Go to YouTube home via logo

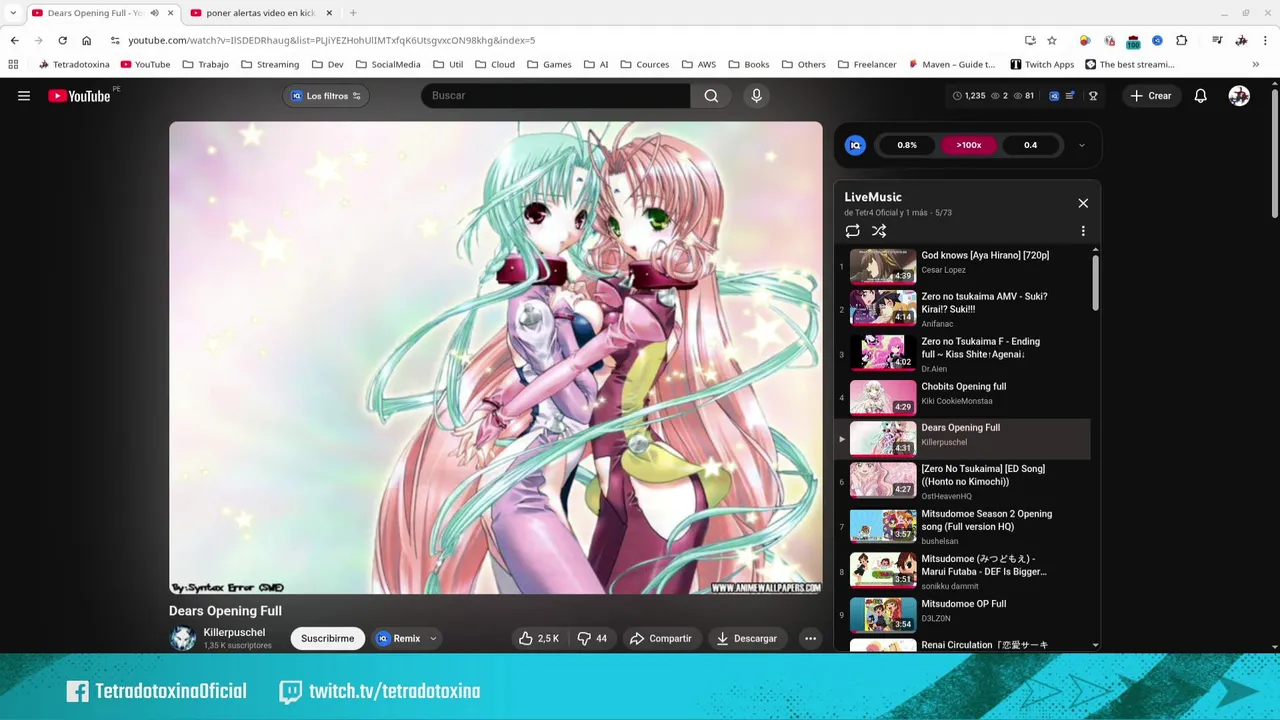79,96
